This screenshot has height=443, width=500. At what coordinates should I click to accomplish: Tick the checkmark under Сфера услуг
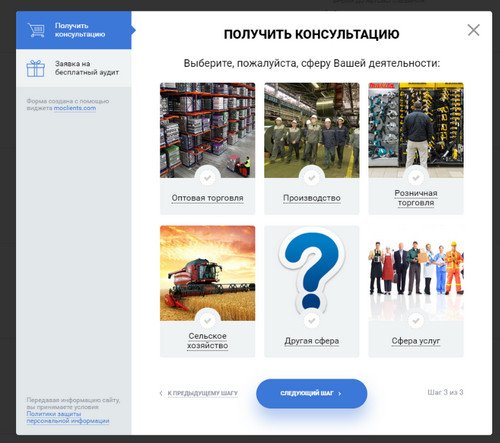(416, 321)
